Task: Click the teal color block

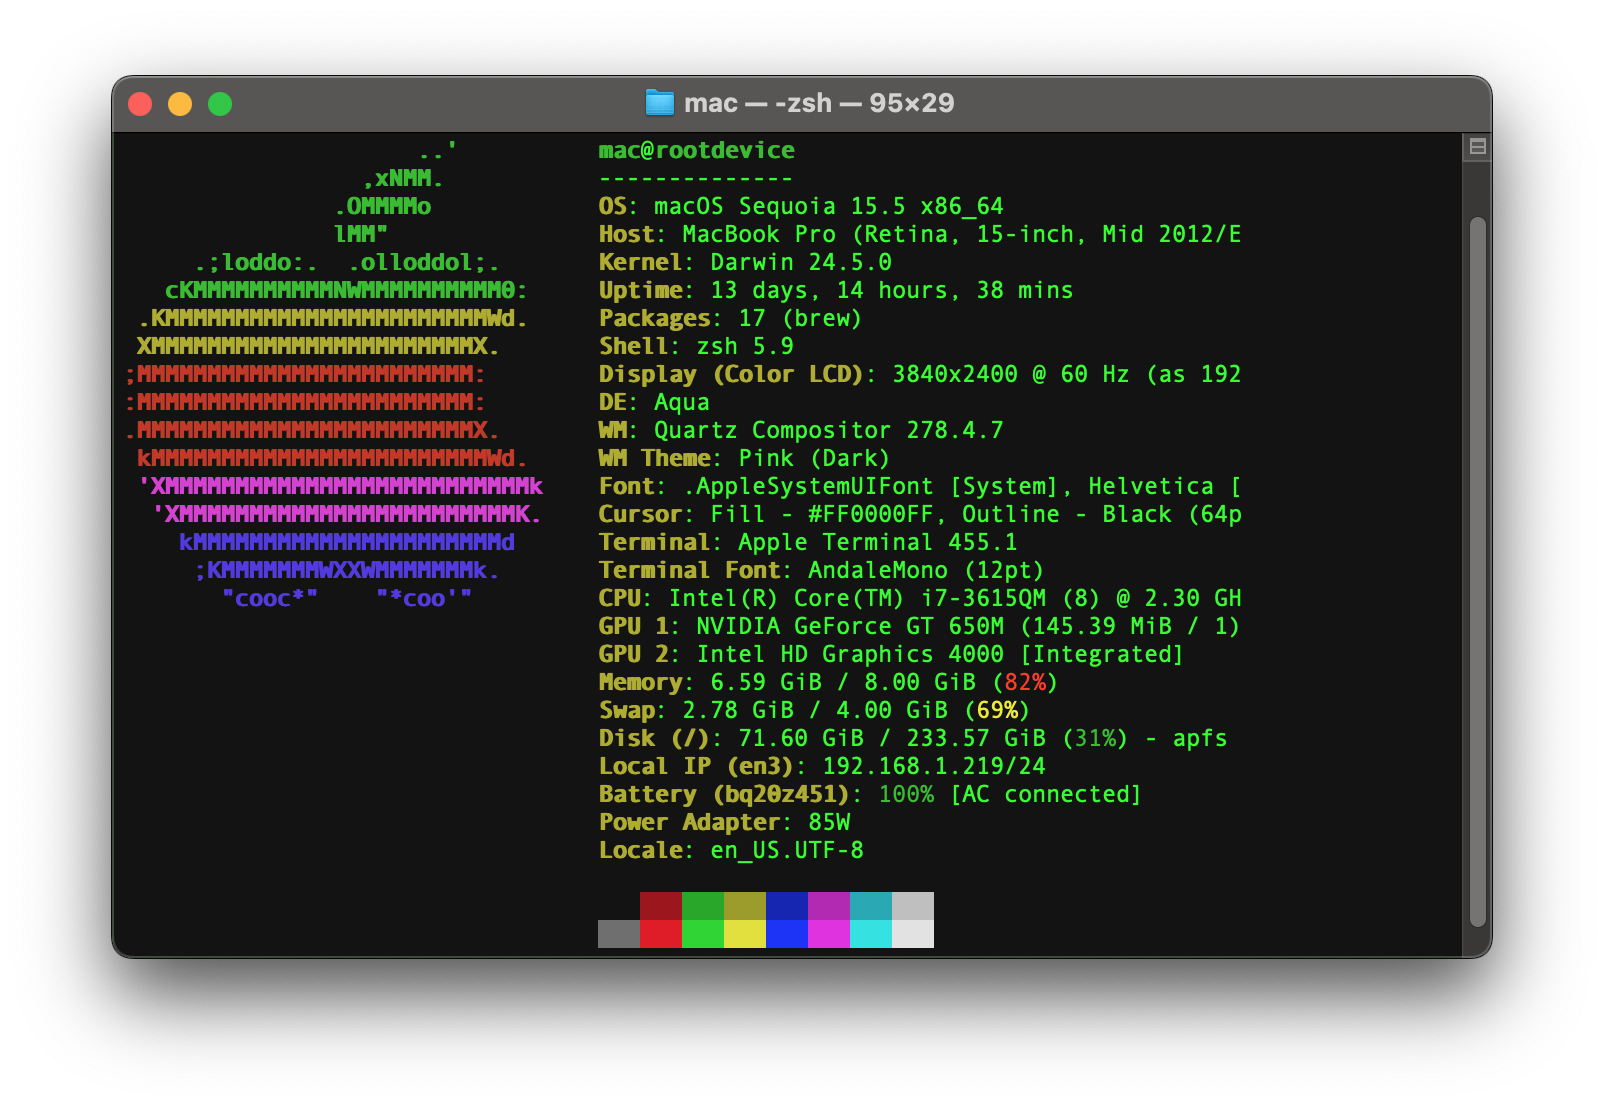Action: [x=871, y=906]
